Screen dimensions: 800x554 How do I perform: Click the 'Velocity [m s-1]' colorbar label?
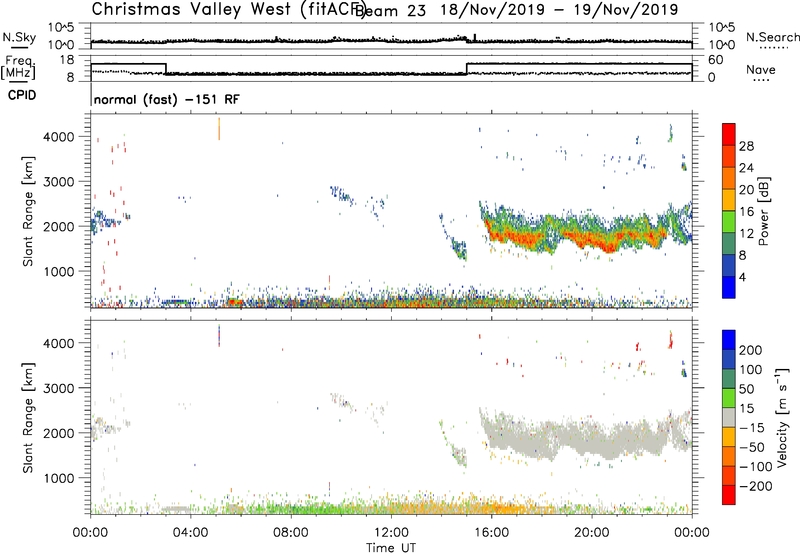tap(782, 417)
